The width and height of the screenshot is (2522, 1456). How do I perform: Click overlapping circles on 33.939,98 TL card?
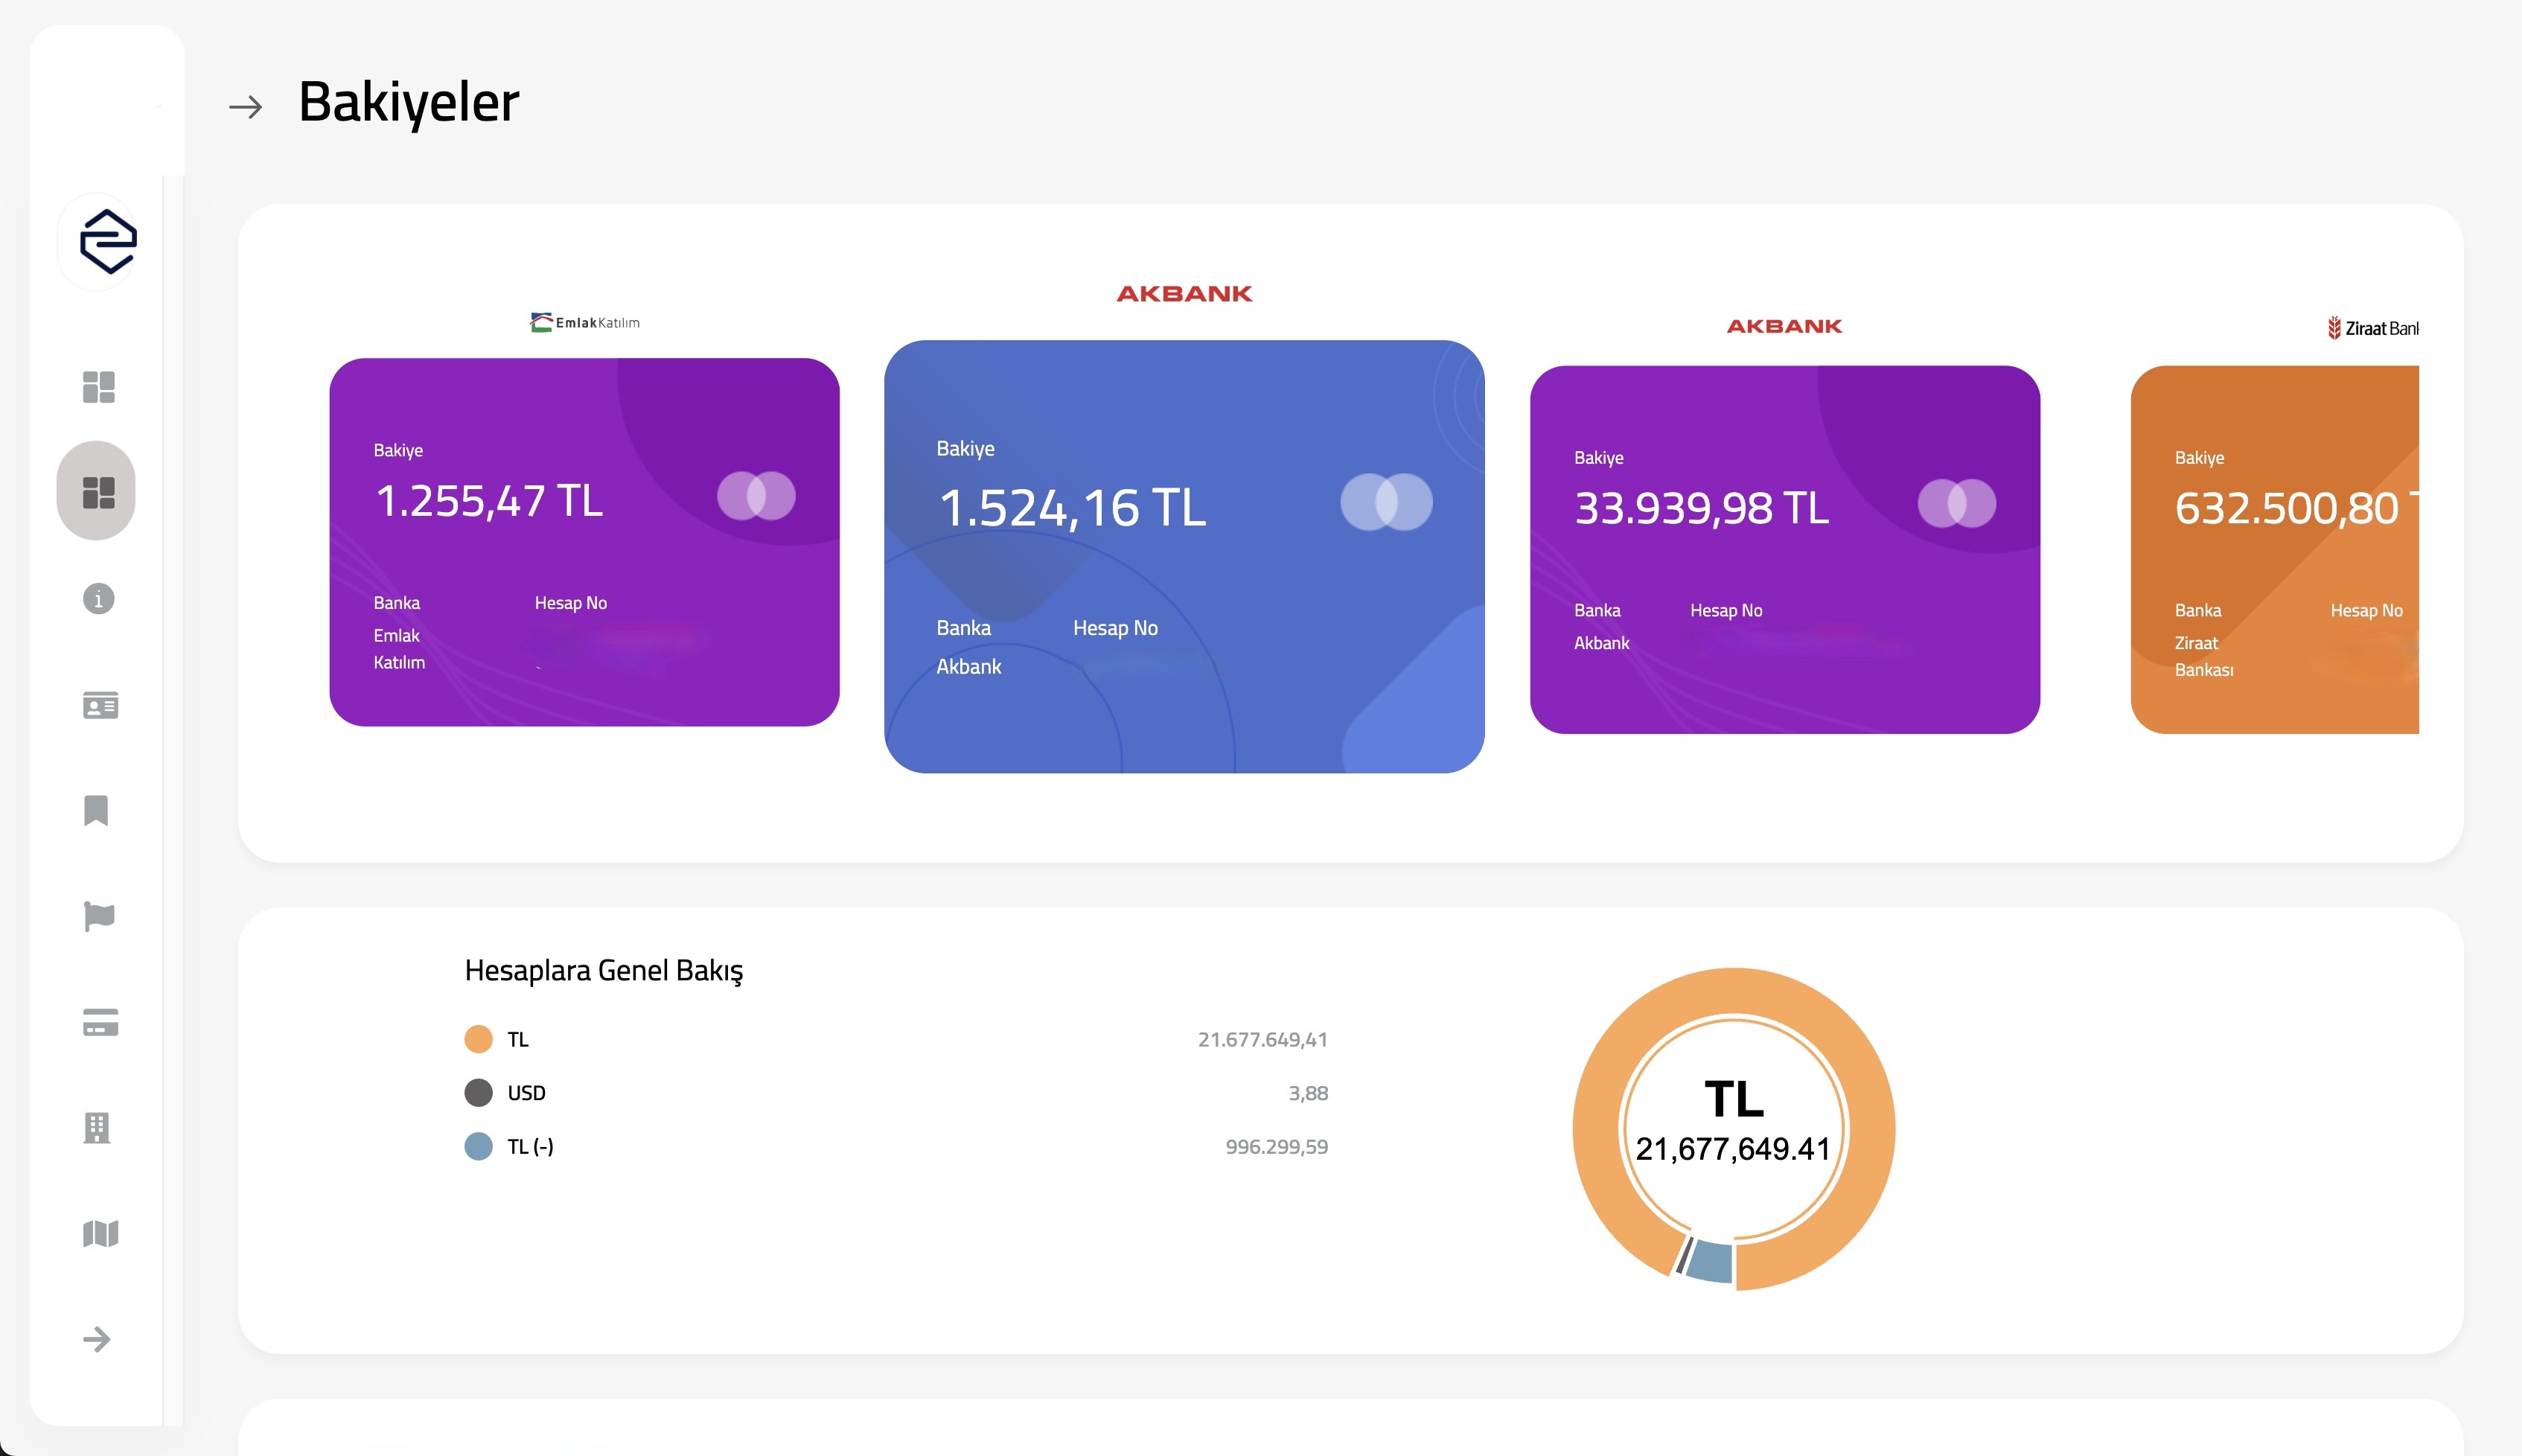click(x=1956, y=503)
